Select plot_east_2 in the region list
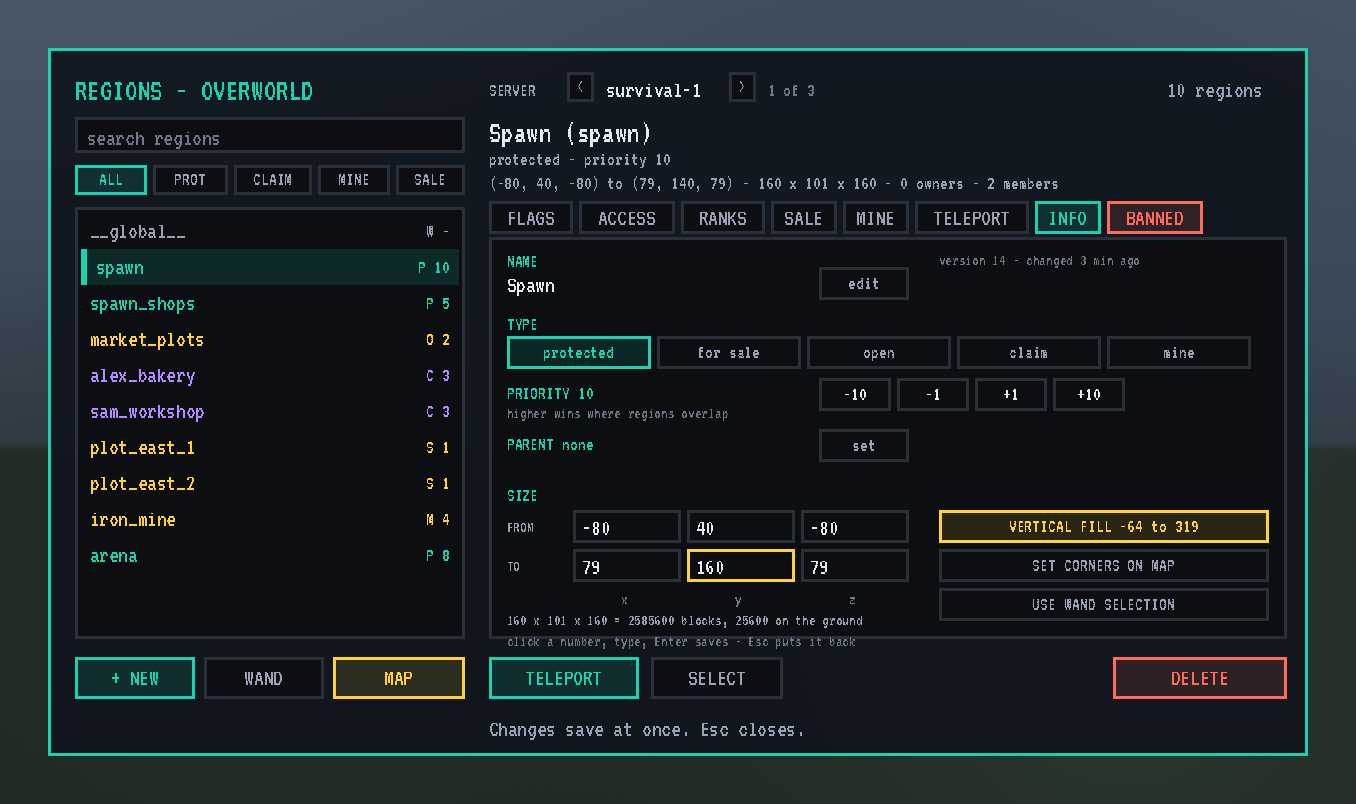 [x=270, y=484]
